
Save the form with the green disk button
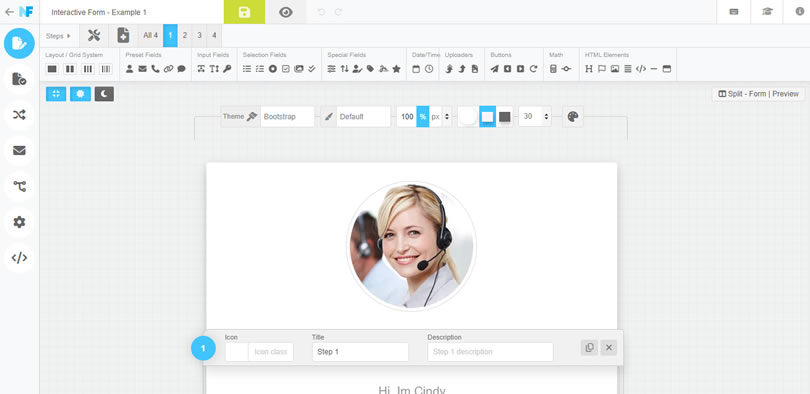point(244,12)
